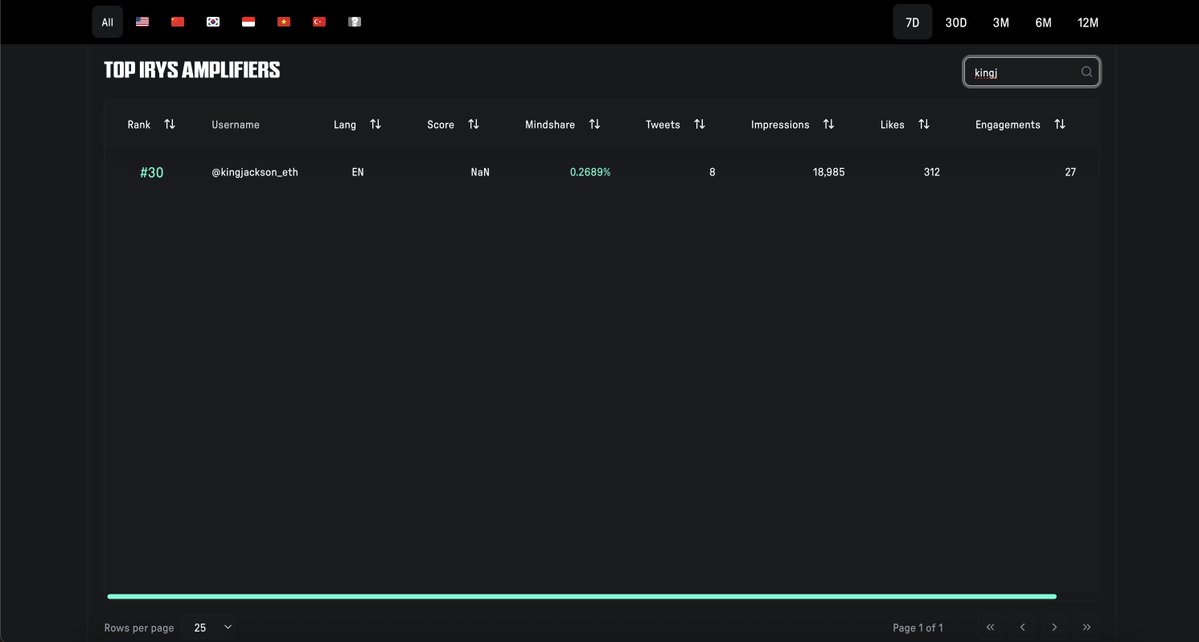Image resolution: width=1199 pixels, height=642 pixels.
Task: Go to last page double chevron
Action: [x=1087, y=627]
